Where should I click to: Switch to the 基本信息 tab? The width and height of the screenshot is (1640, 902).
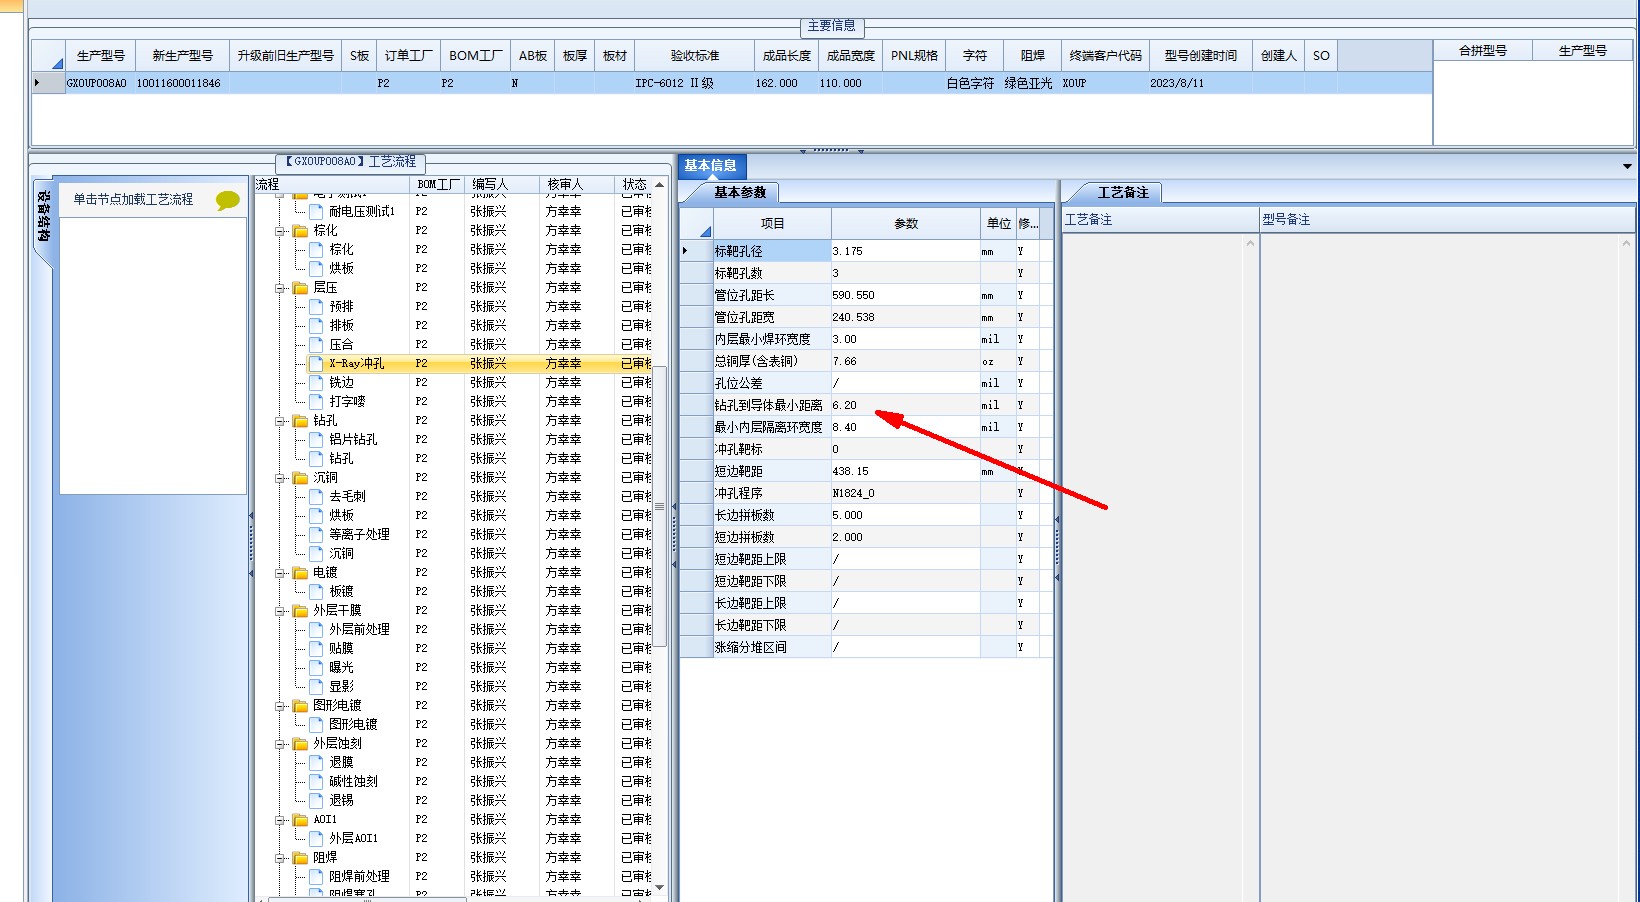(x=711, y=166)
